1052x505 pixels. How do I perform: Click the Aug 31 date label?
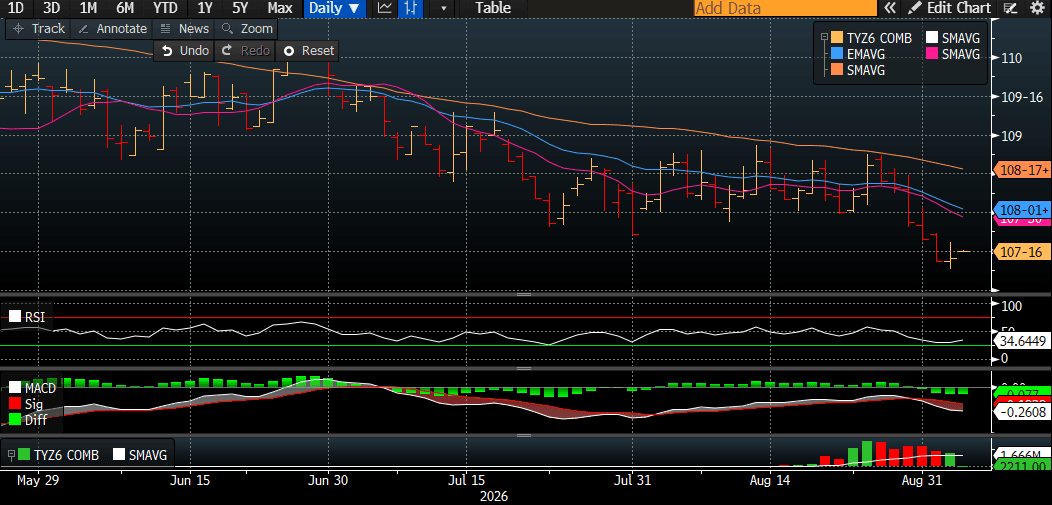(922, 480)
